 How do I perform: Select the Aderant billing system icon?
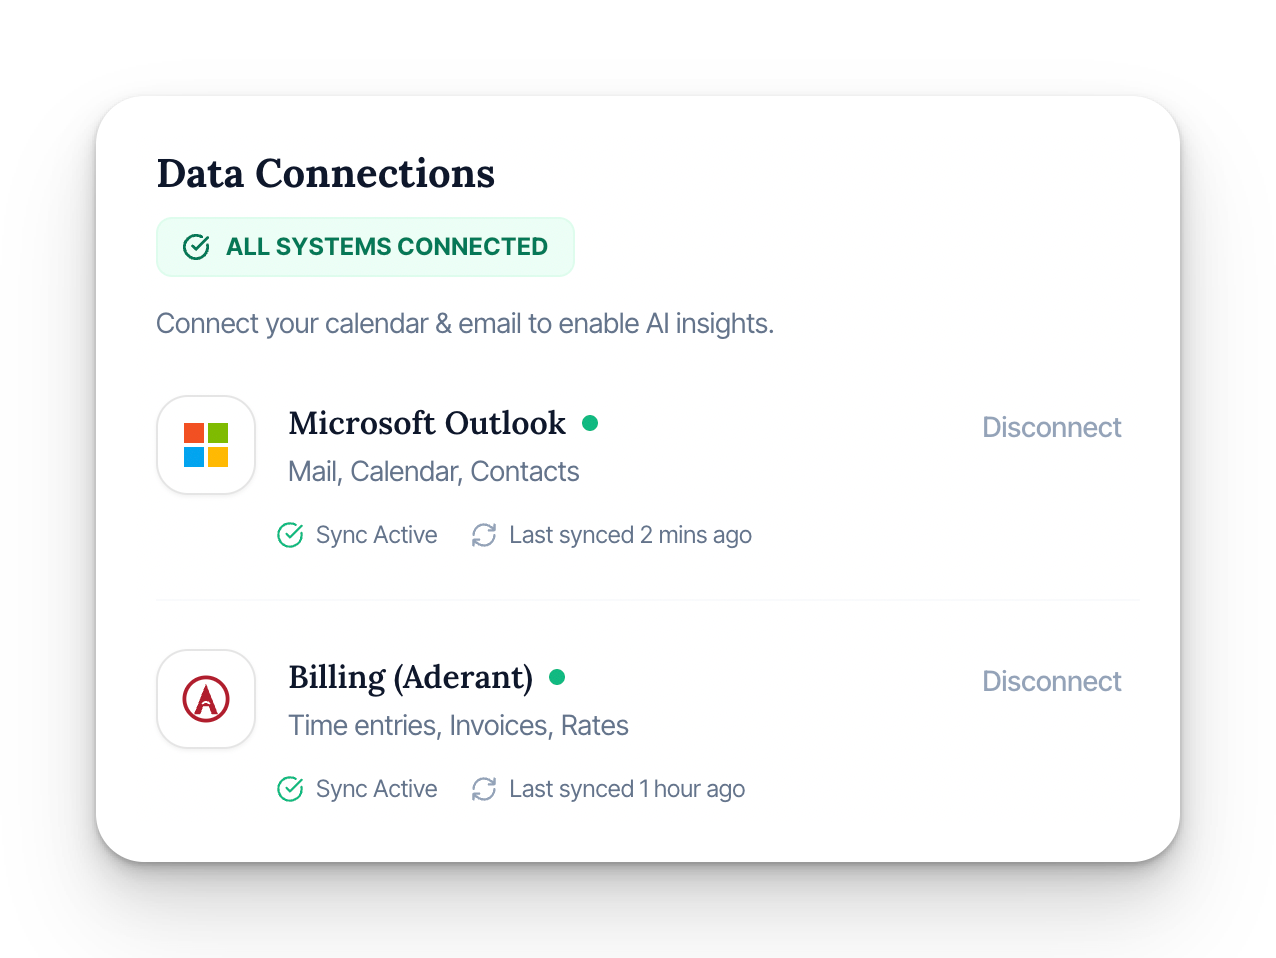coord(205,698)
